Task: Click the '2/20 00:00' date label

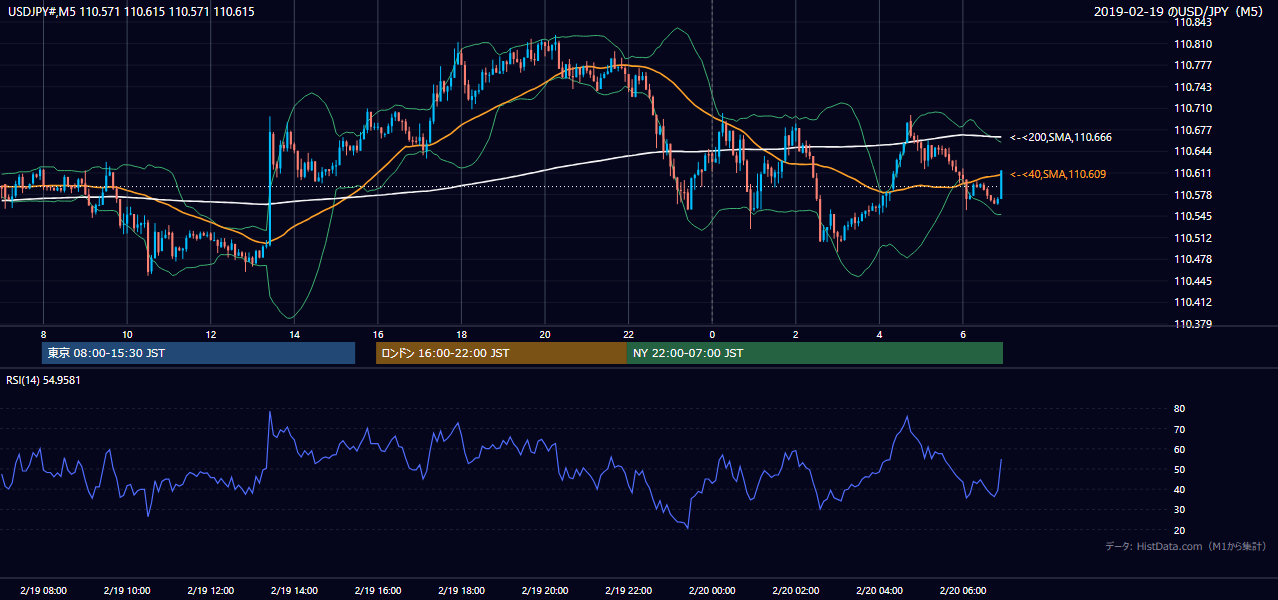Action: [x=712, y=591]
